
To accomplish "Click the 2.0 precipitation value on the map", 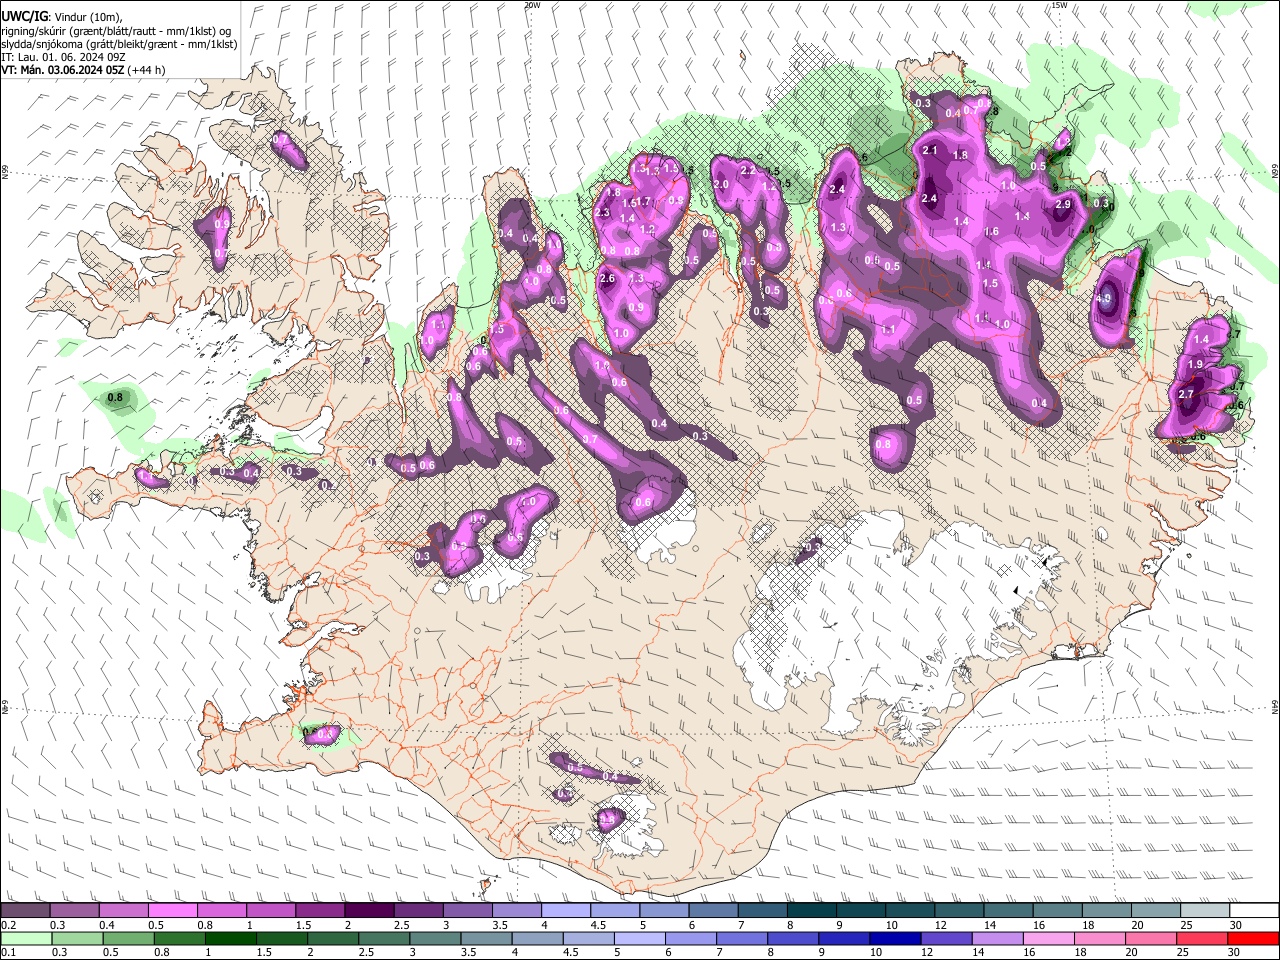I will coord(721,184).
